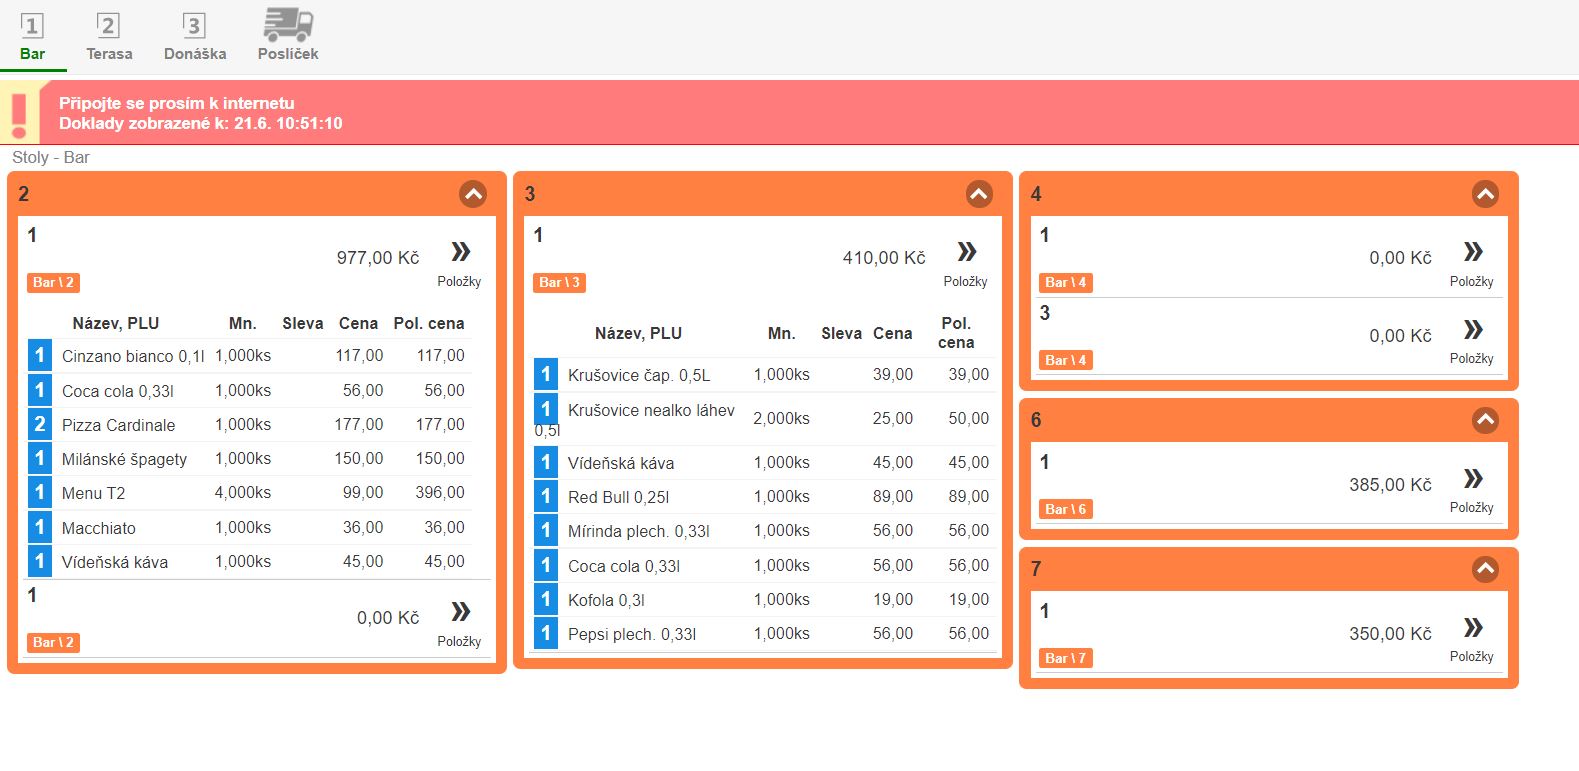The image size is (1579, 771).
Task: Select the Menu T2 item row
Action: point(250,493)
